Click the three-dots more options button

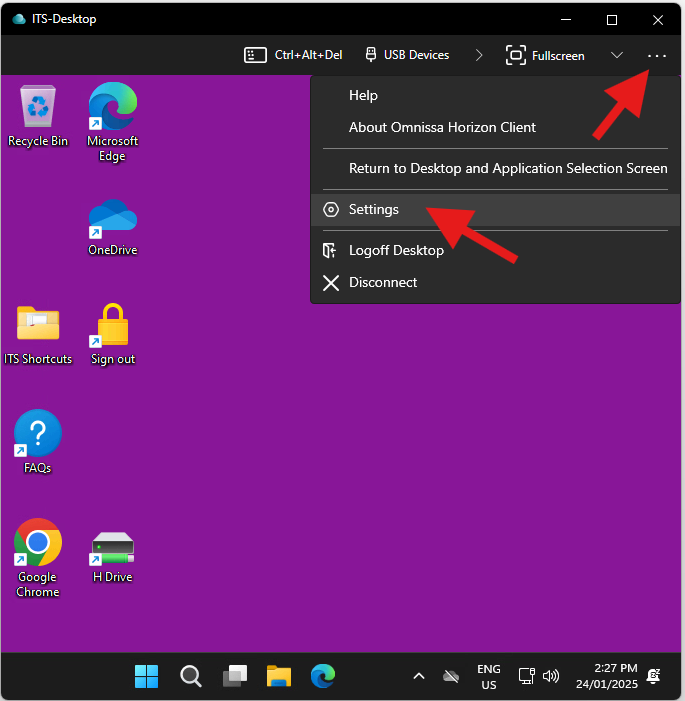pyautogui.click(x=657, y=55)
